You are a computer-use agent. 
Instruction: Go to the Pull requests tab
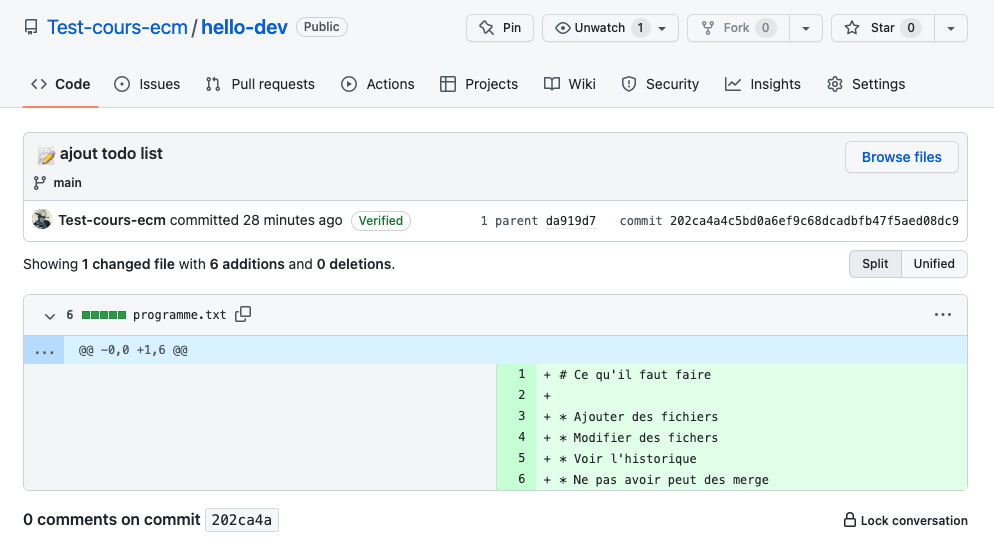coord(260,84)
